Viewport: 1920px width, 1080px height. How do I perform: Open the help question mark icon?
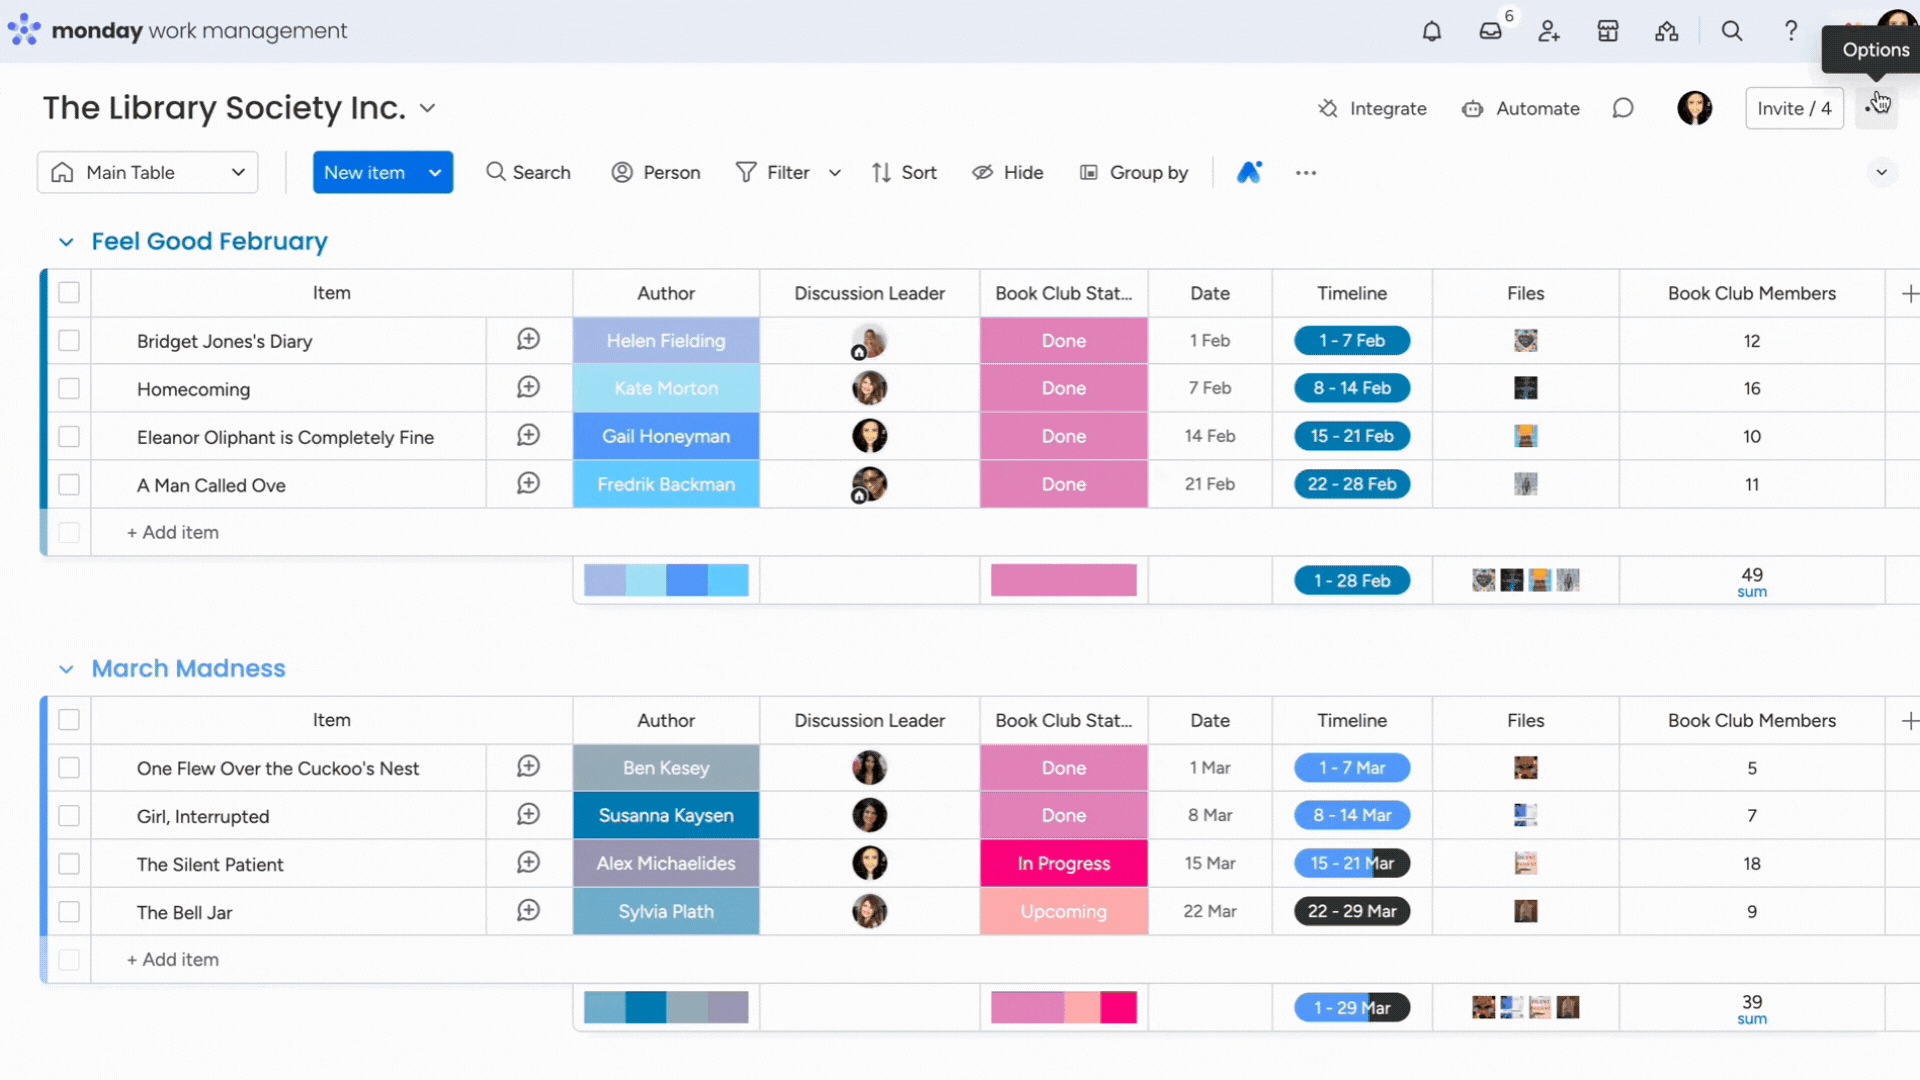point(1791,31)
